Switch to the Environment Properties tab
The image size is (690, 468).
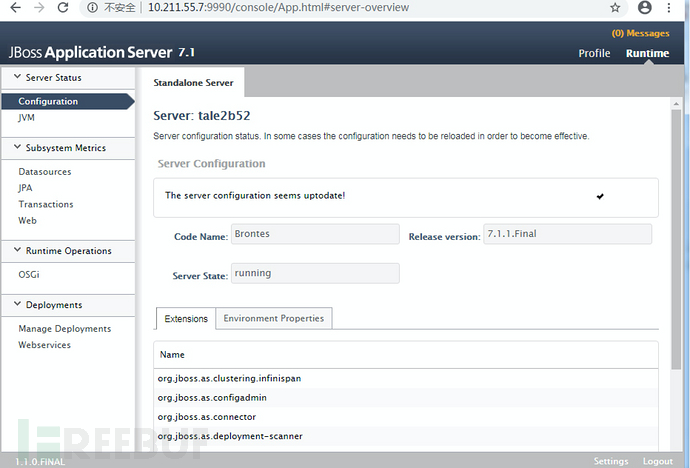coord(273,318)
